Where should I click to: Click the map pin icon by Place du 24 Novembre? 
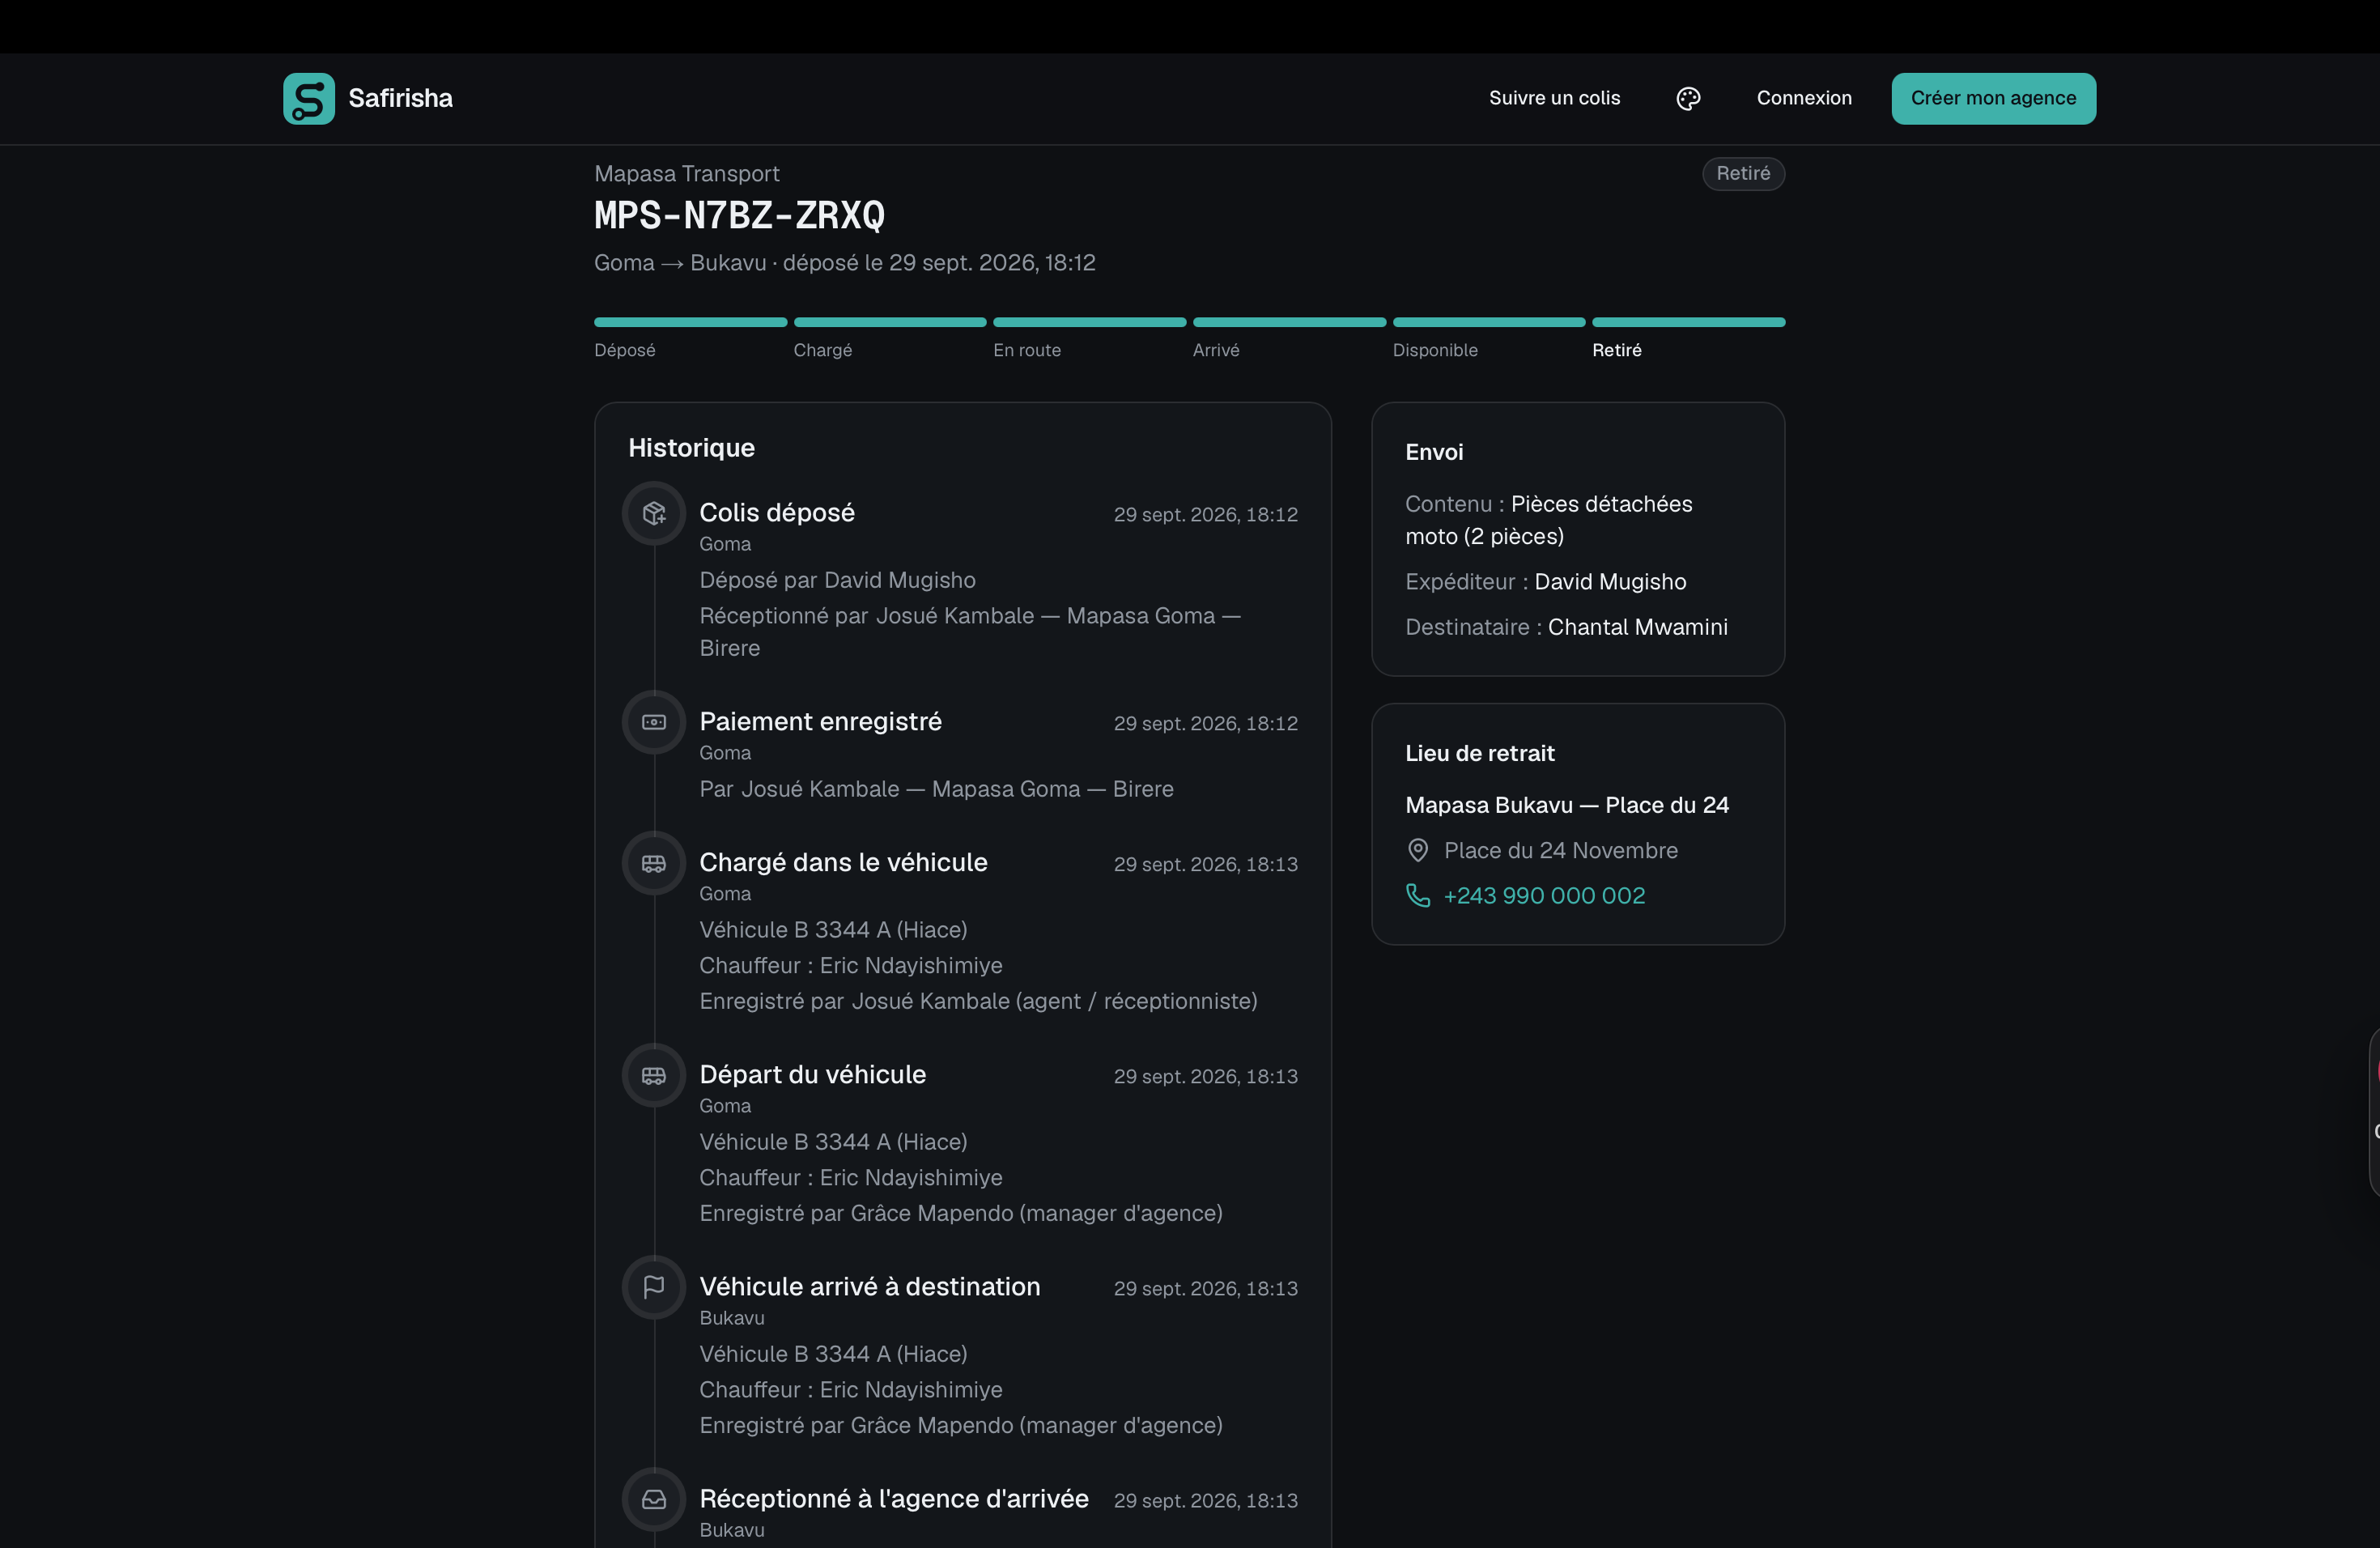[x=1418, y=850]
